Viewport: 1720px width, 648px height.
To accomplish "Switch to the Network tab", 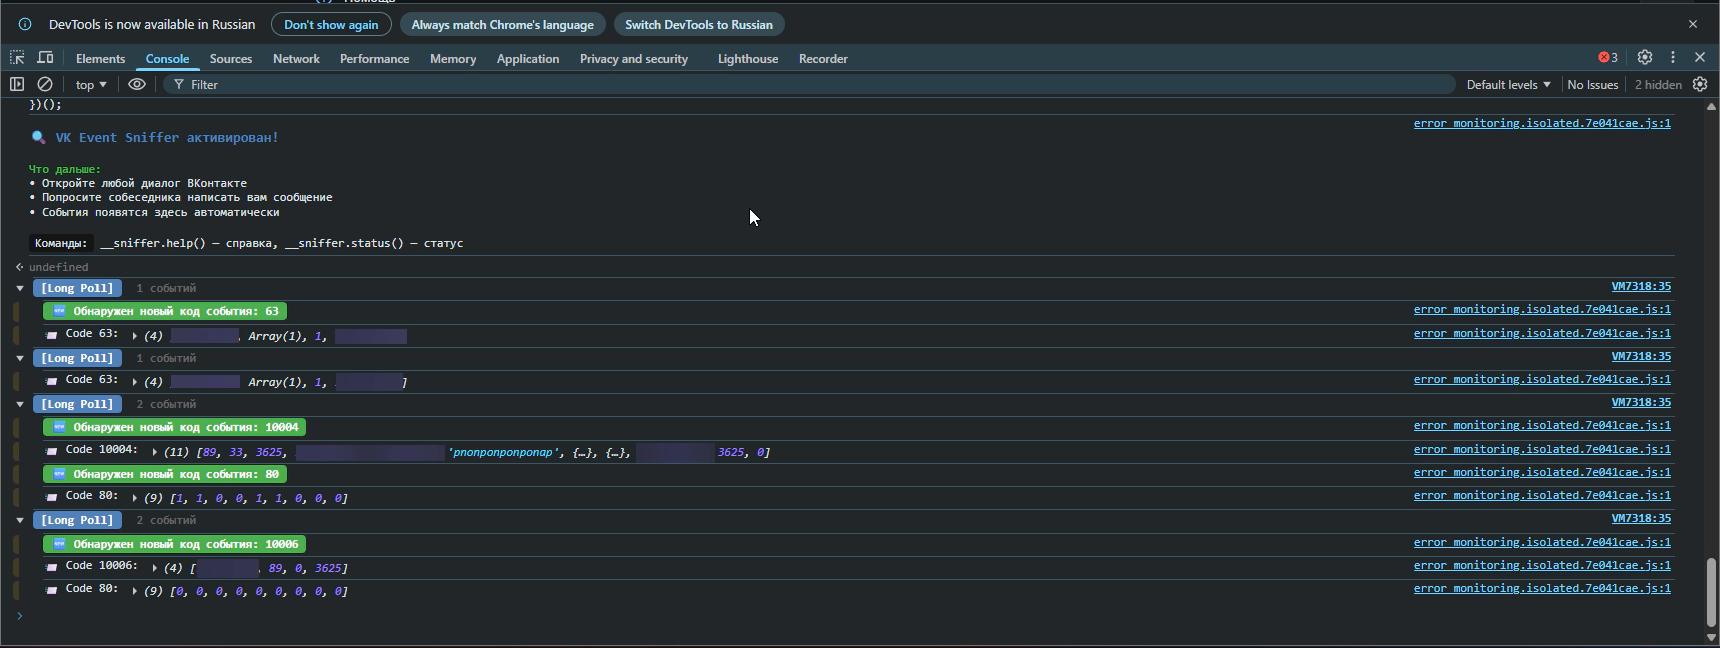I will [x=296, y=59].
